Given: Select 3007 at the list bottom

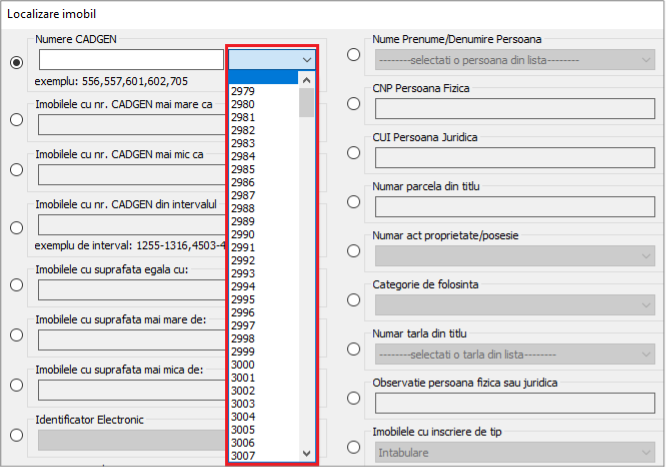Looking at the screenshot, I should [242, 456].
